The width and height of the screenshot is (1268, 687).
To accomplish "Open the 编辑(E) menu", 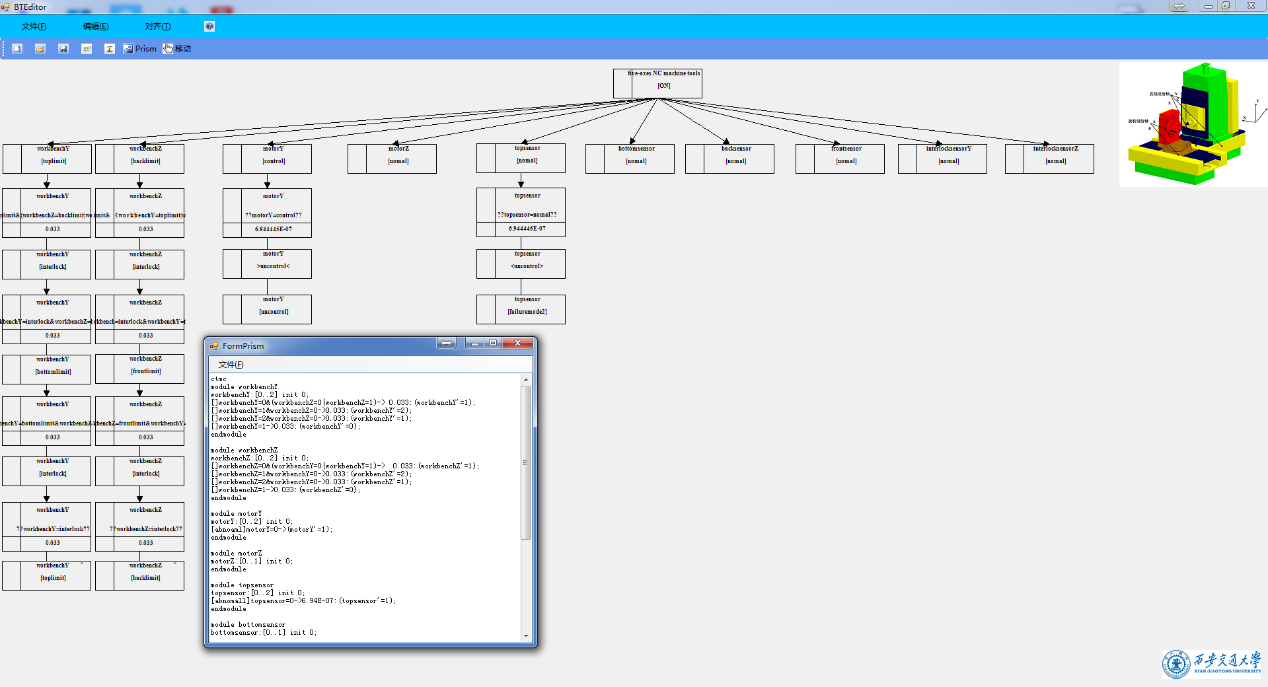I will coord(96,26).
